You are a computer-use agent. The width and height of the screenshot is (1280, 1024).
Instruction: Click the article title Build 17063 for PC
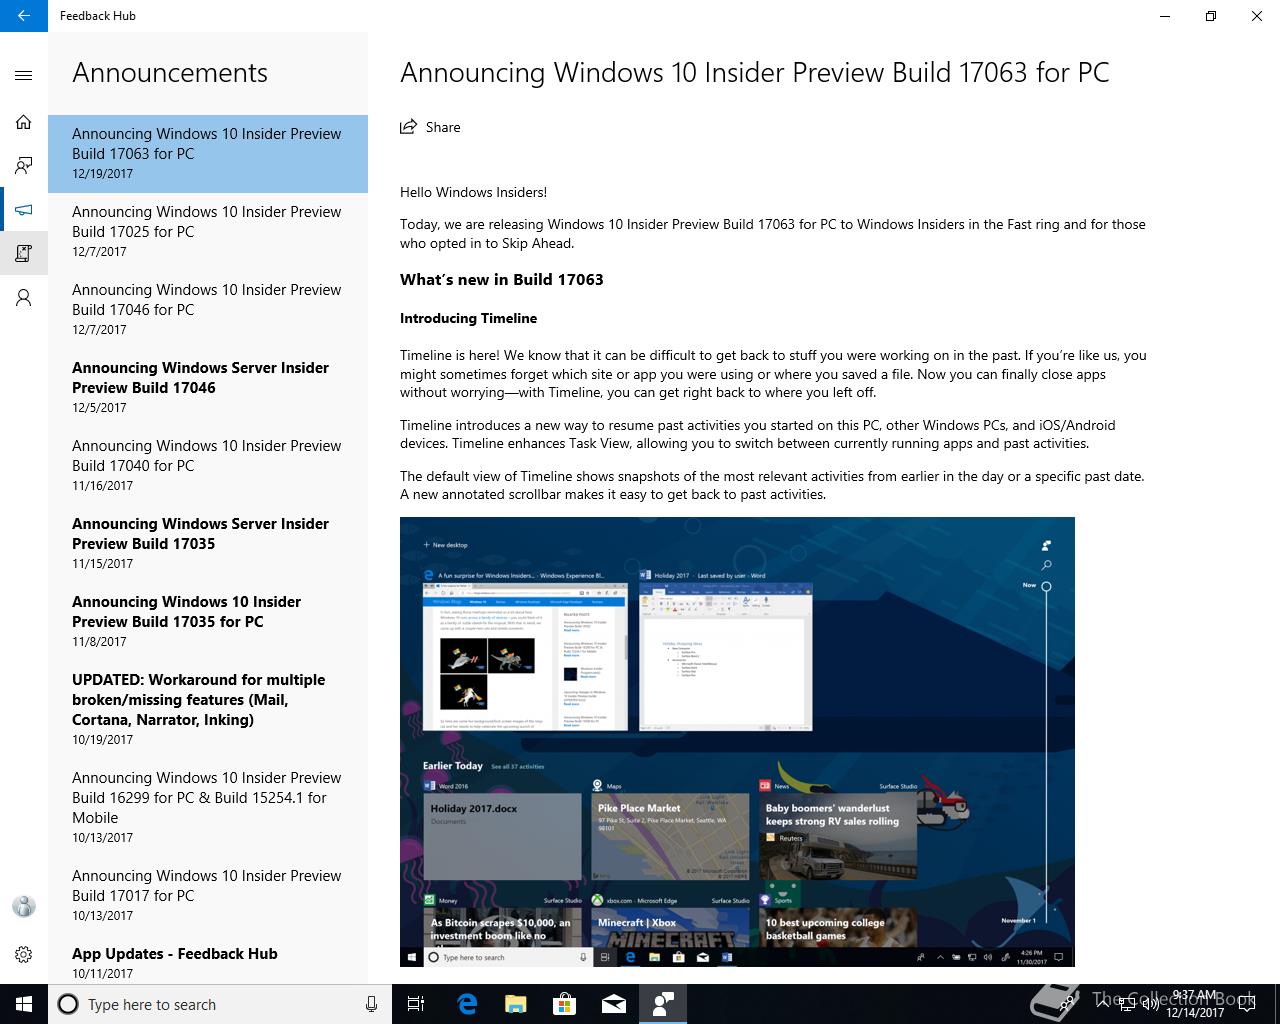(754, 73)
